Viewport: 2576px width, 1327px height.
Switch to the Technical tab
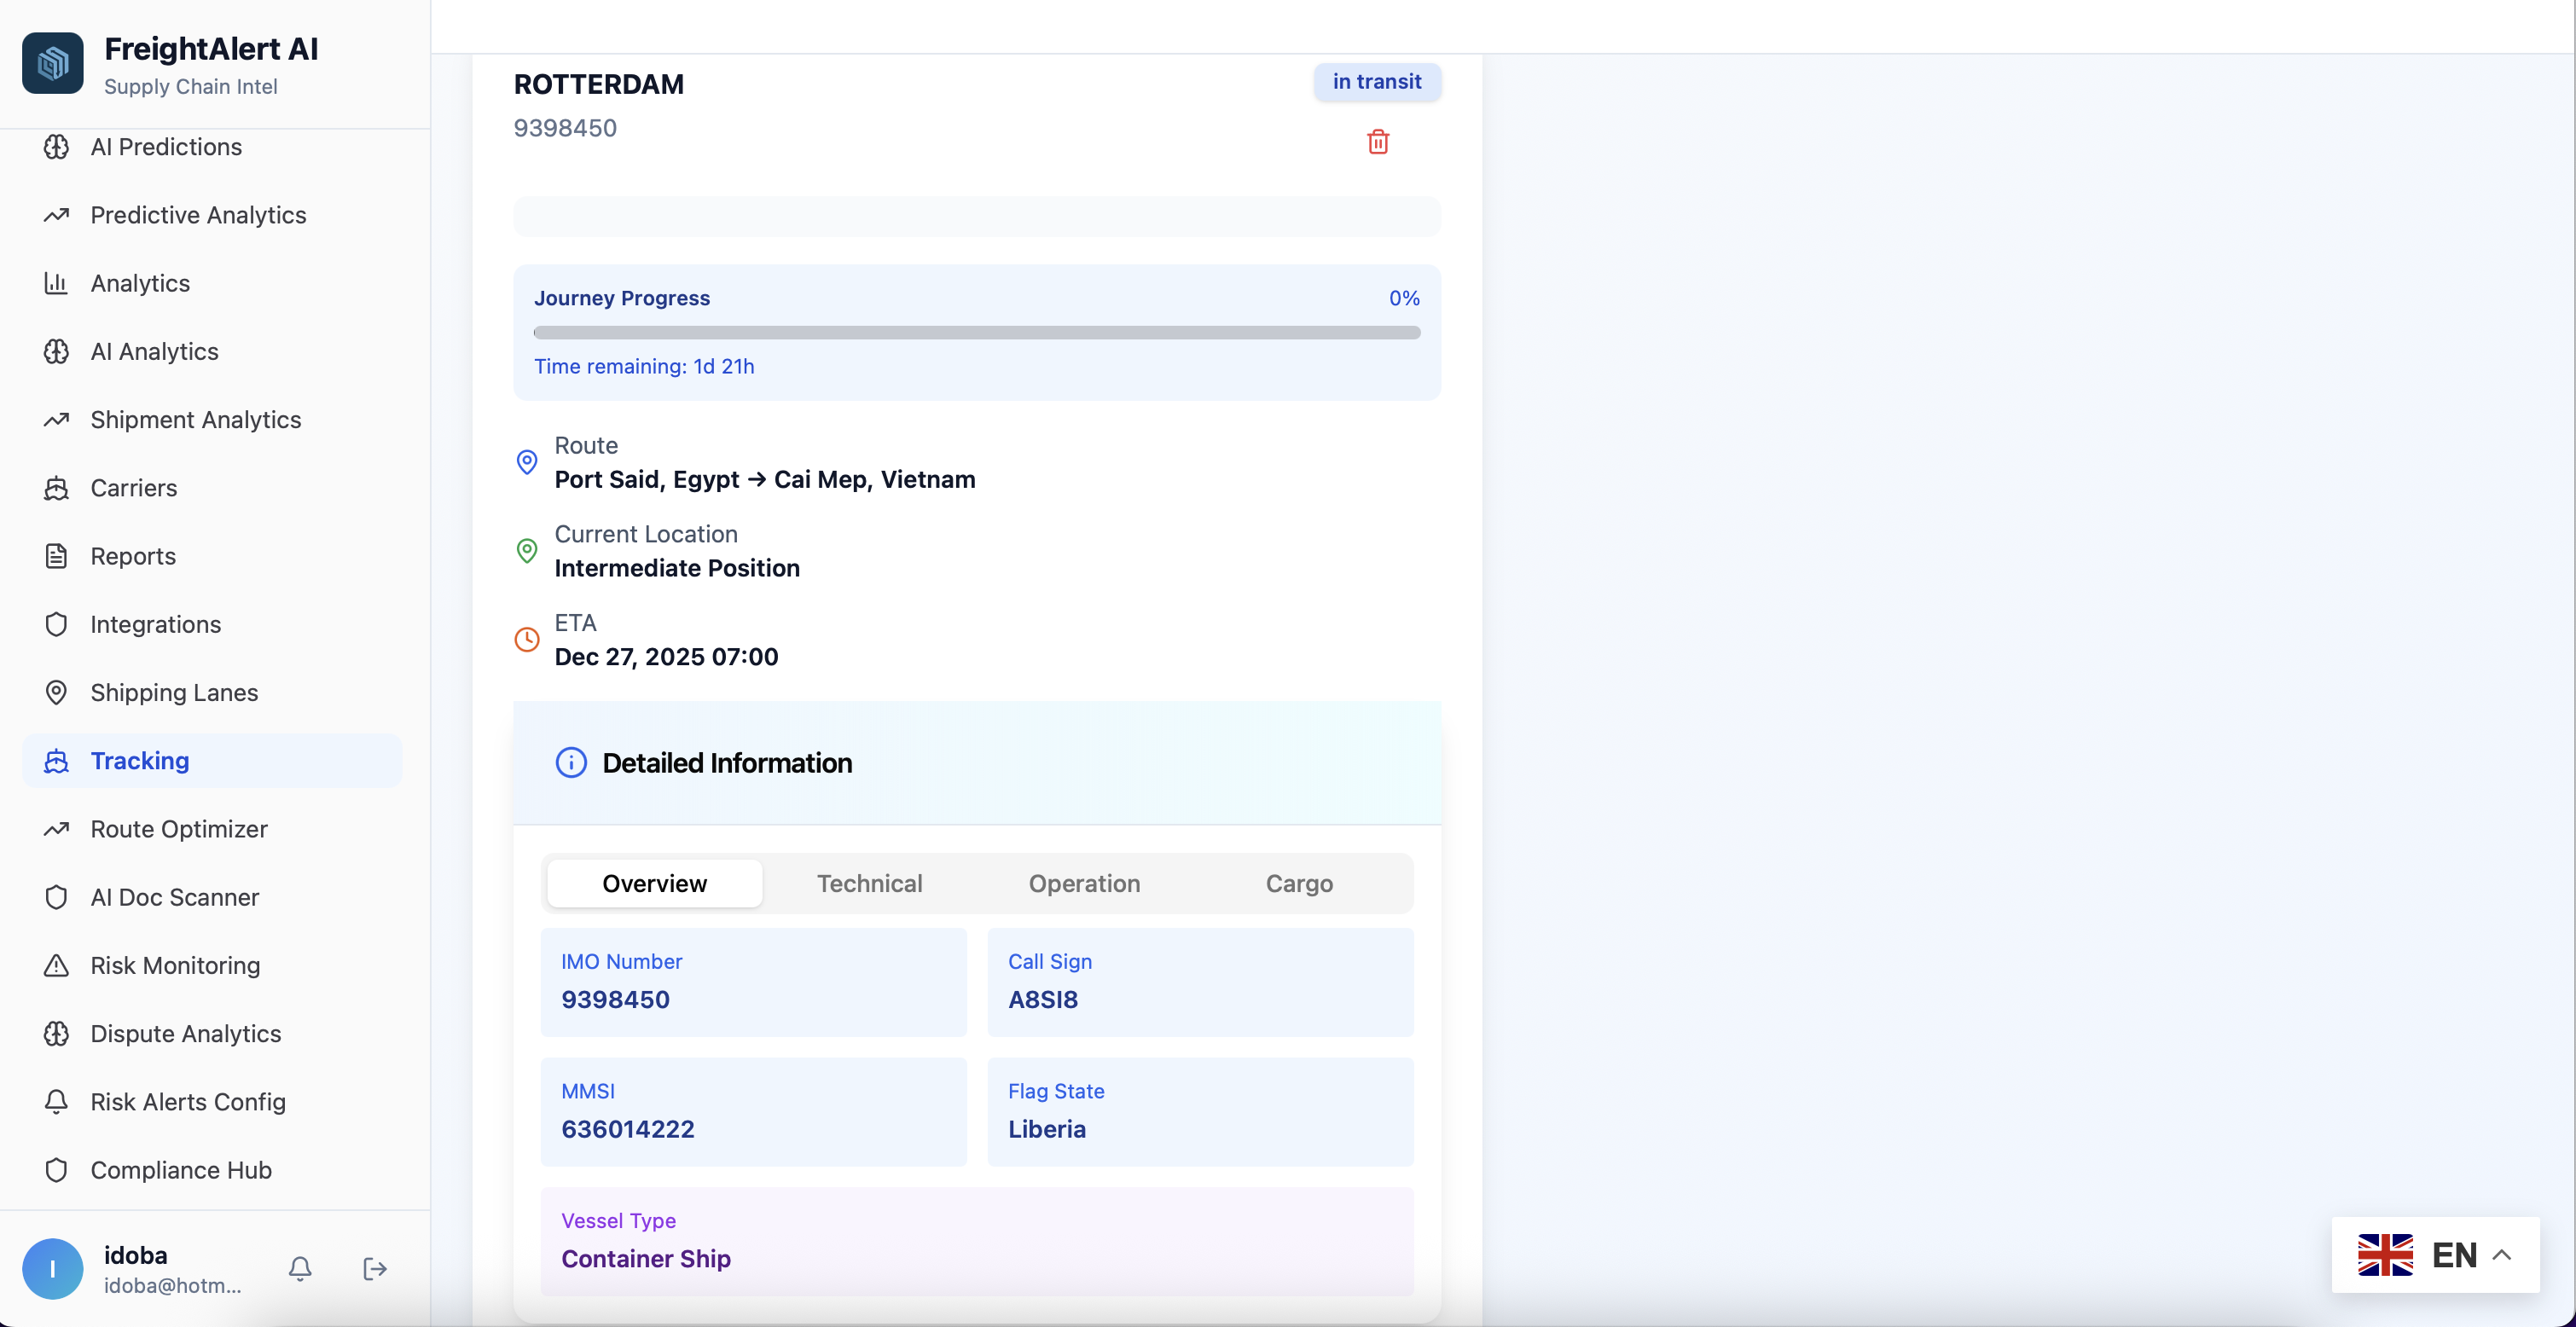pyautogui.click(x=869, y=883)
